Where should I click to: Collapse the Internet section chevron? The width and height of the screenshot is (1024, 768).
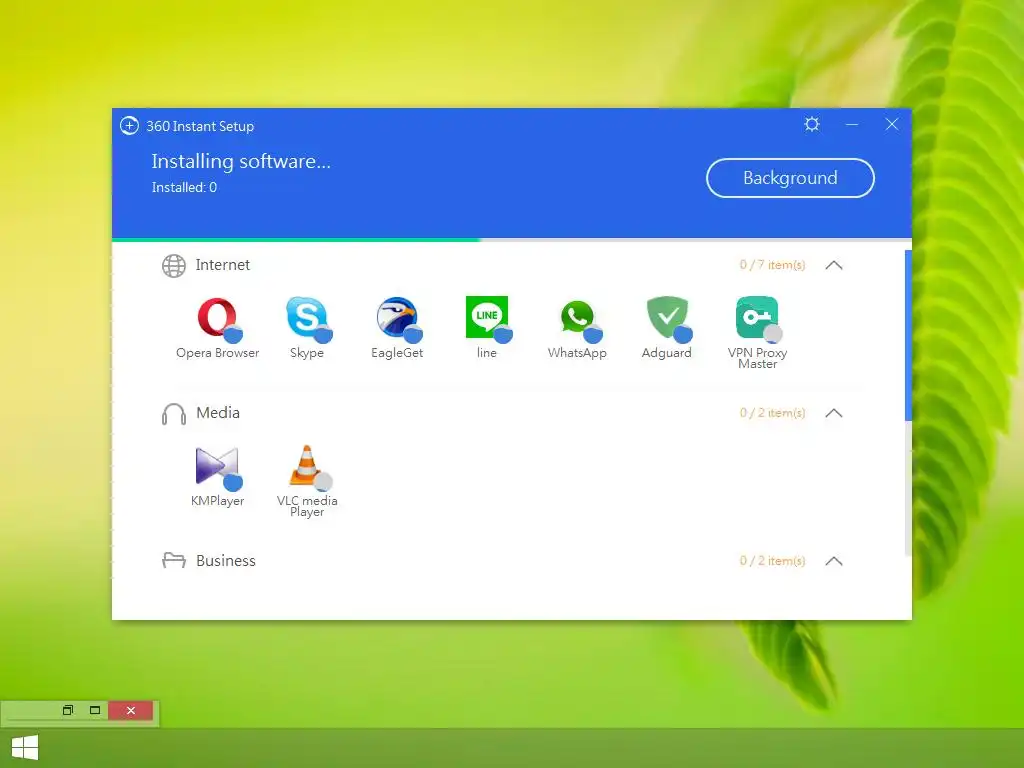[x=834, y=265]
